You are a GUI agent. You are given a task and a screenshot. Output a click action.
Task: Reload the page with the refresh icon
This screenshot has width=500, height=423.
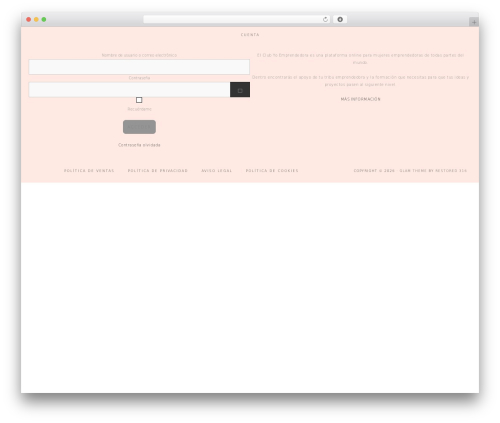pos(325,20)
